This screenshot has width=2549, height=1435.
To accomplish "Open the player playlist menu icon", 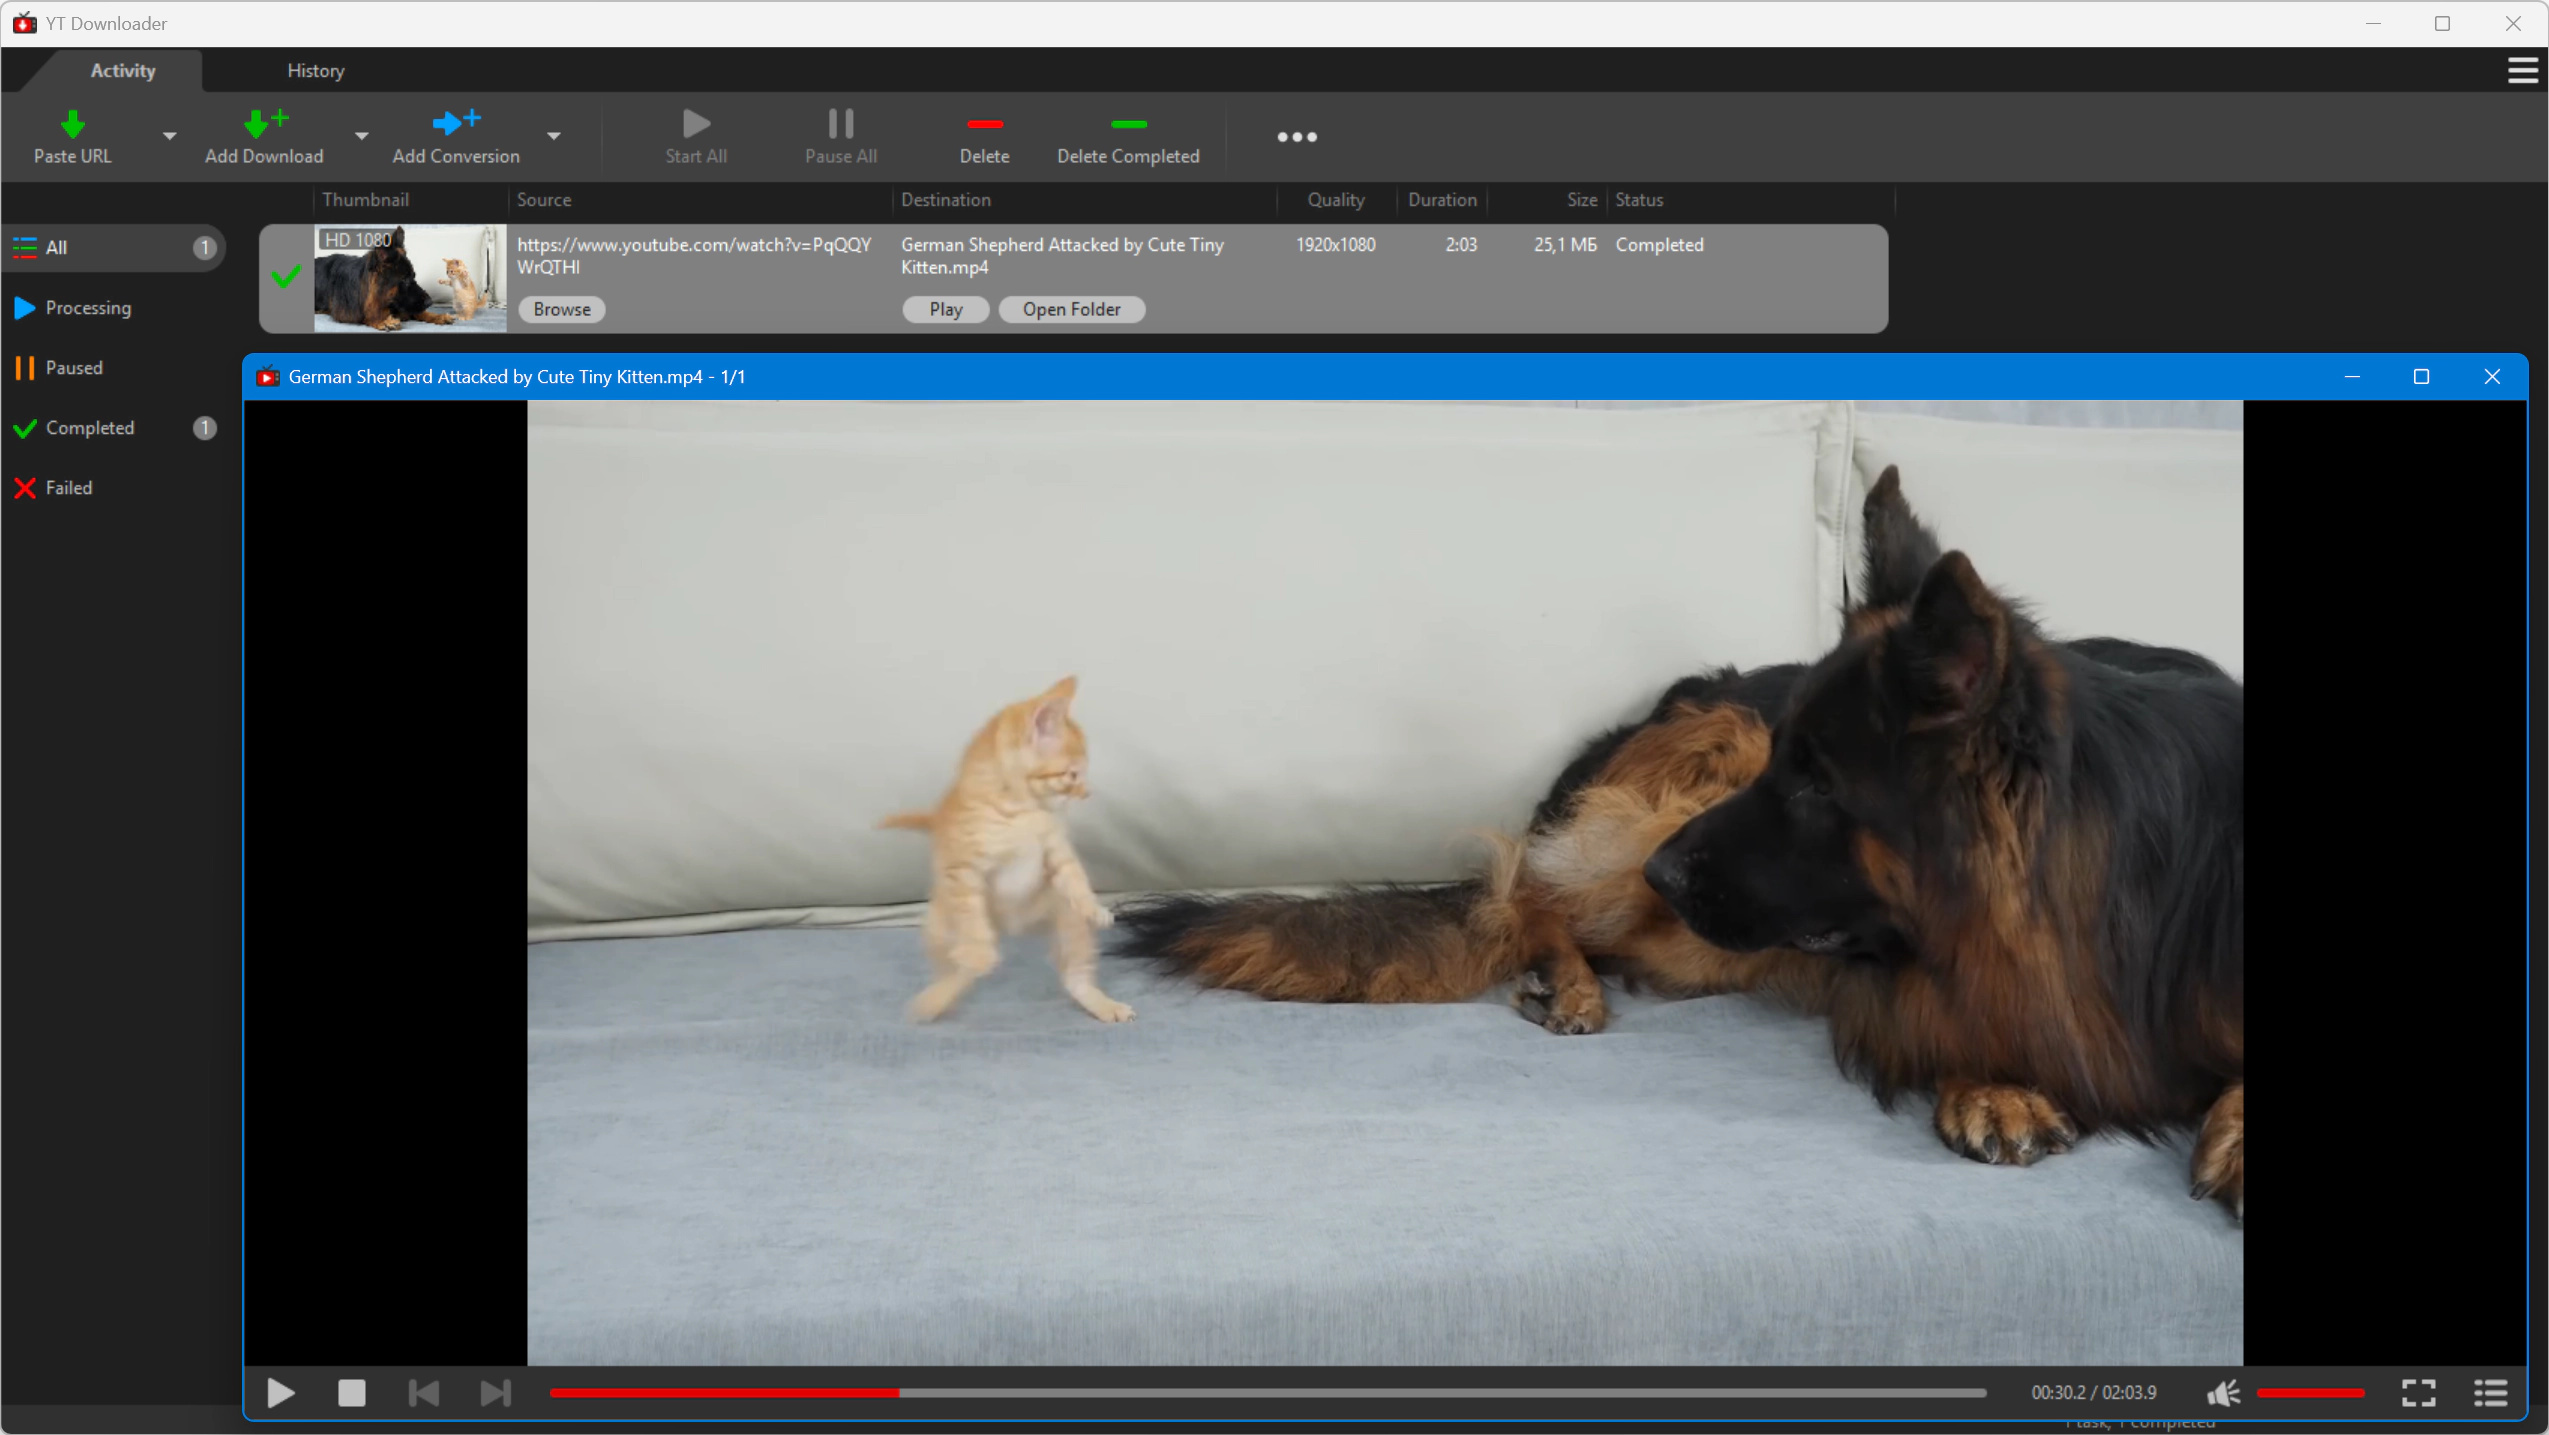I will [2490, 1392].
